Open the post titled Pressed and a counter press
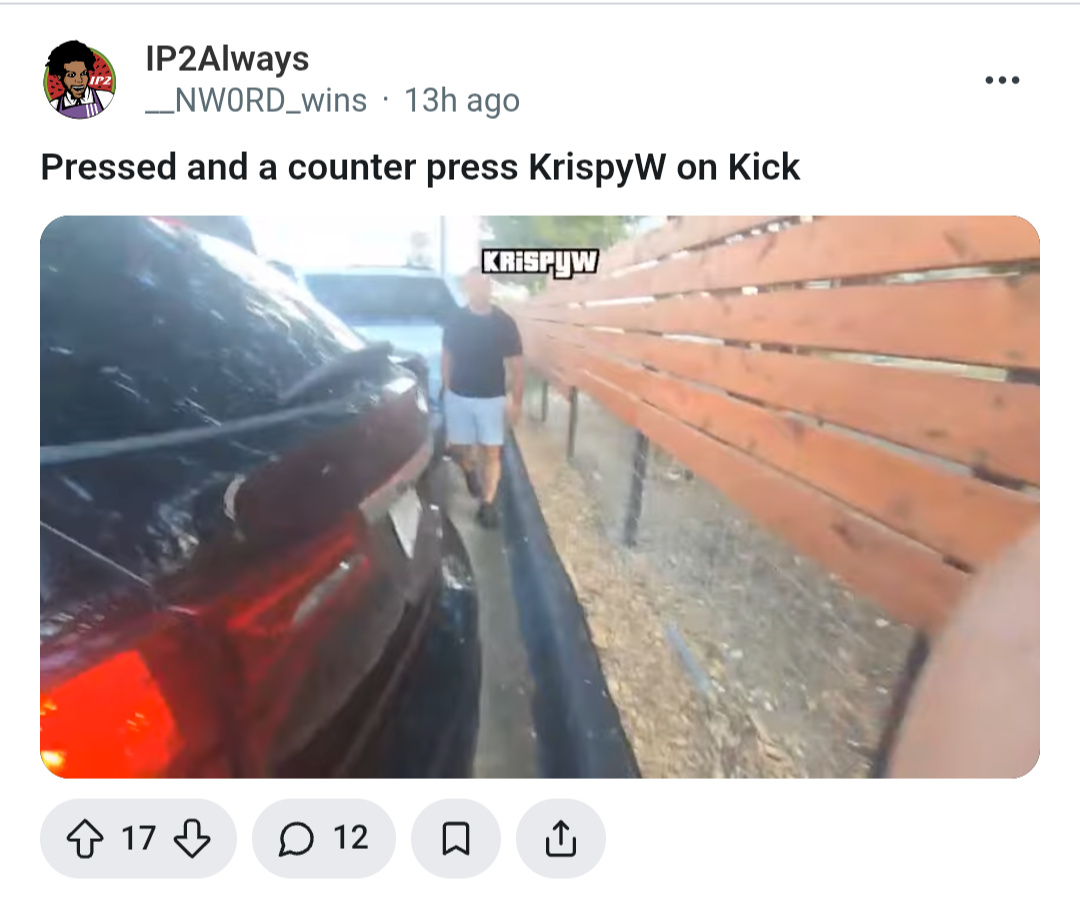This screenshot has height=914, width=1080. (420, 167)
